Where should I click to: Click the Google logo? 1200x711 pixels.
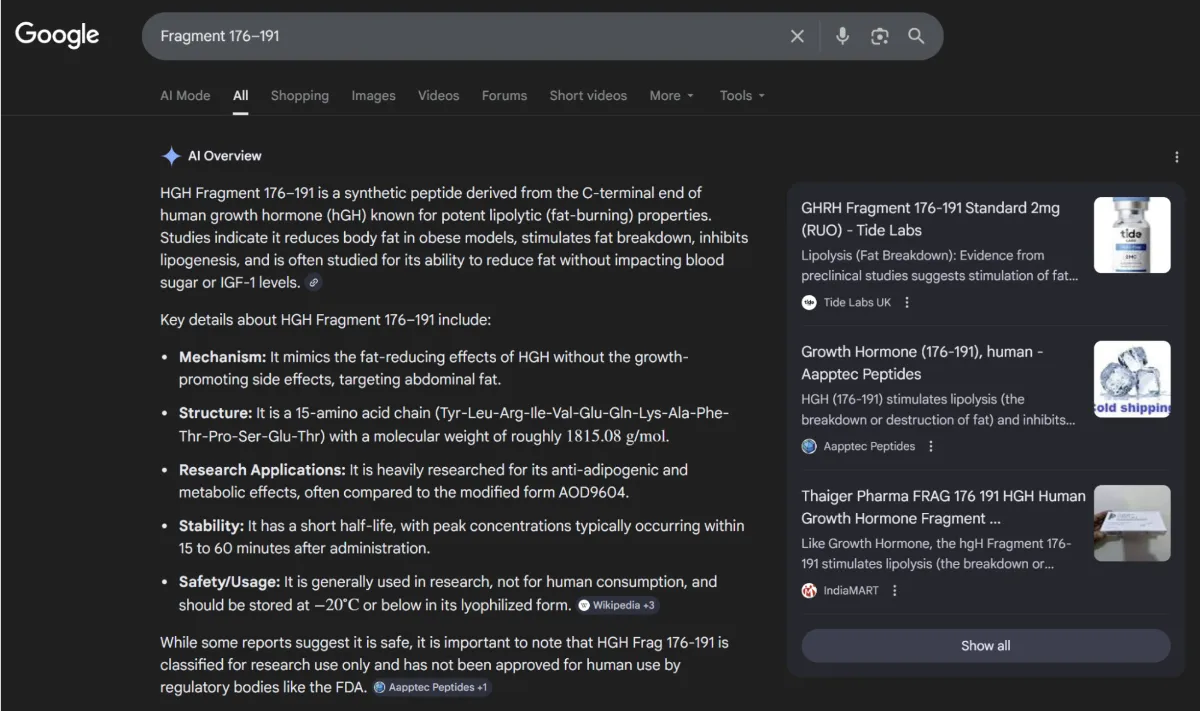click(56, 35)
